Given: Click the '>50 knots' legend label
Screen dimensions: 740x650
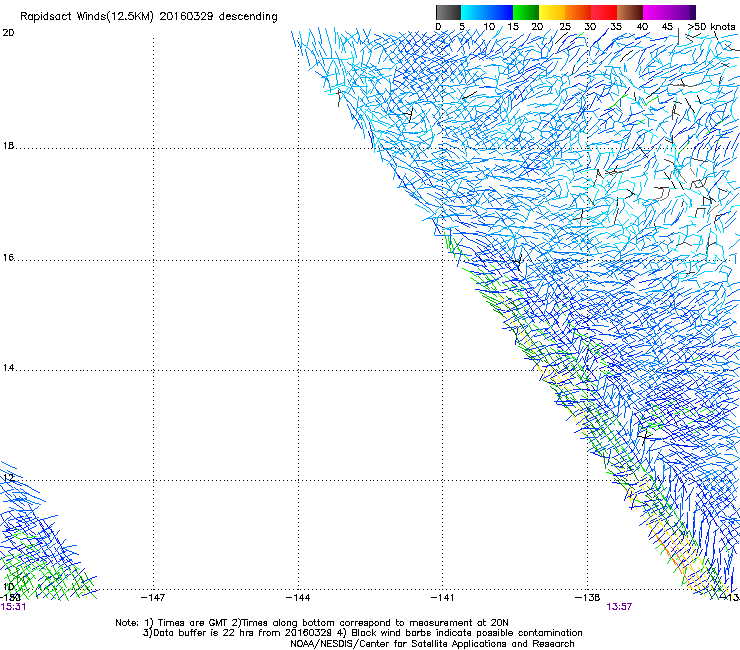Looking at the screenshot, I should point(711,27).
